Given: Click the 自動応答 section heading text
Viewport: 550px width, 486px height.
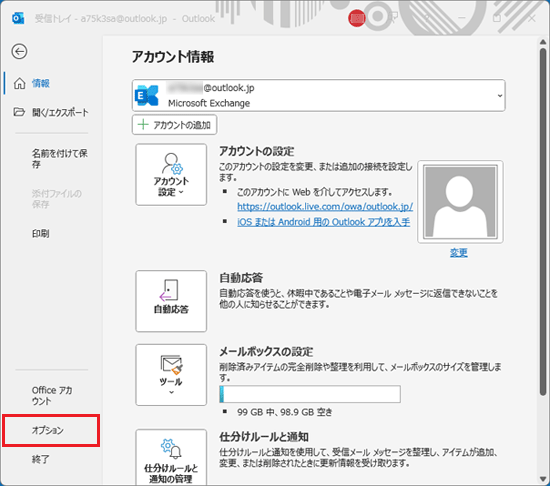Looking at the screenshot, I should [x=241, y=278].
